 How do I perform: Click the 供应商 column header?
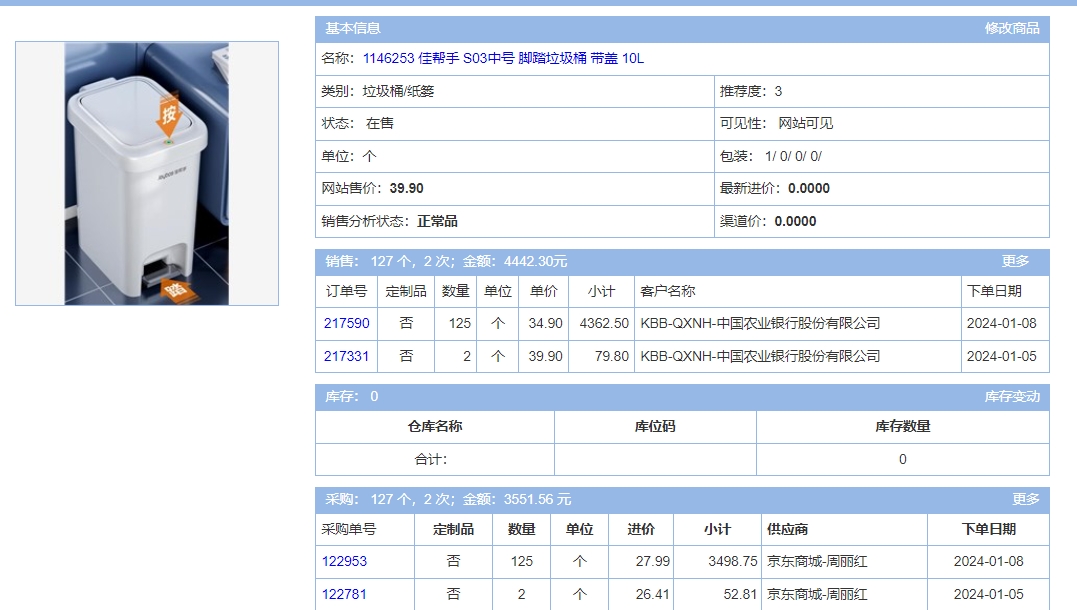tap(844, 530)
